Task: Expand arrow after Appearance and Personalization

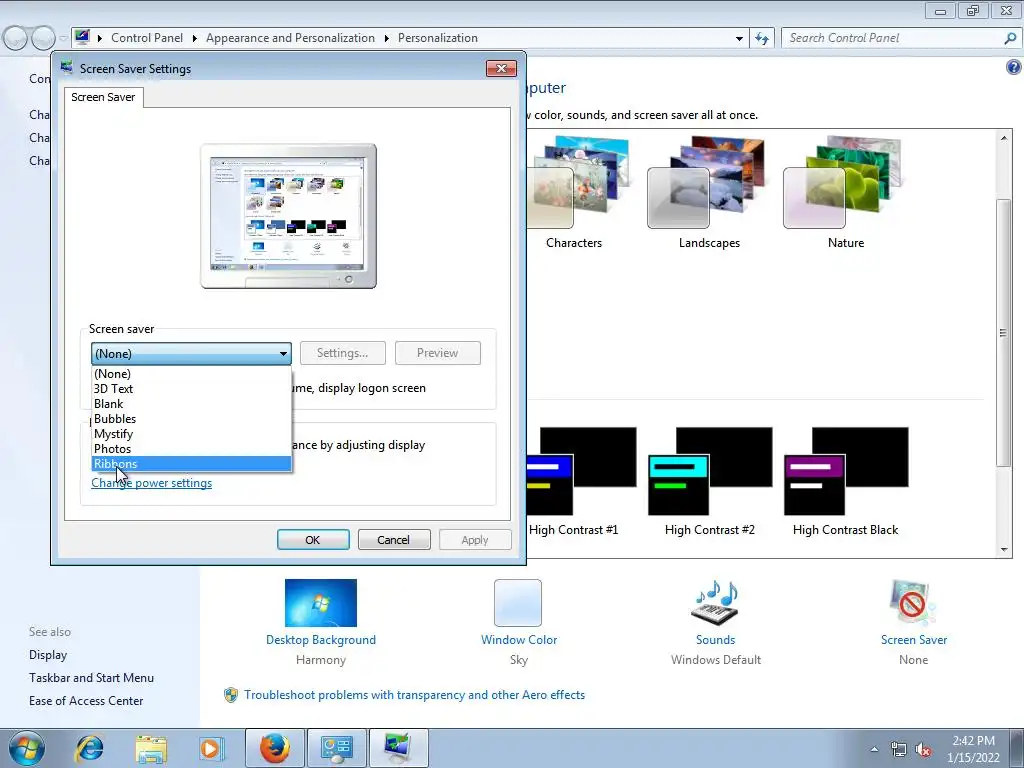Action: click(387, 39)
